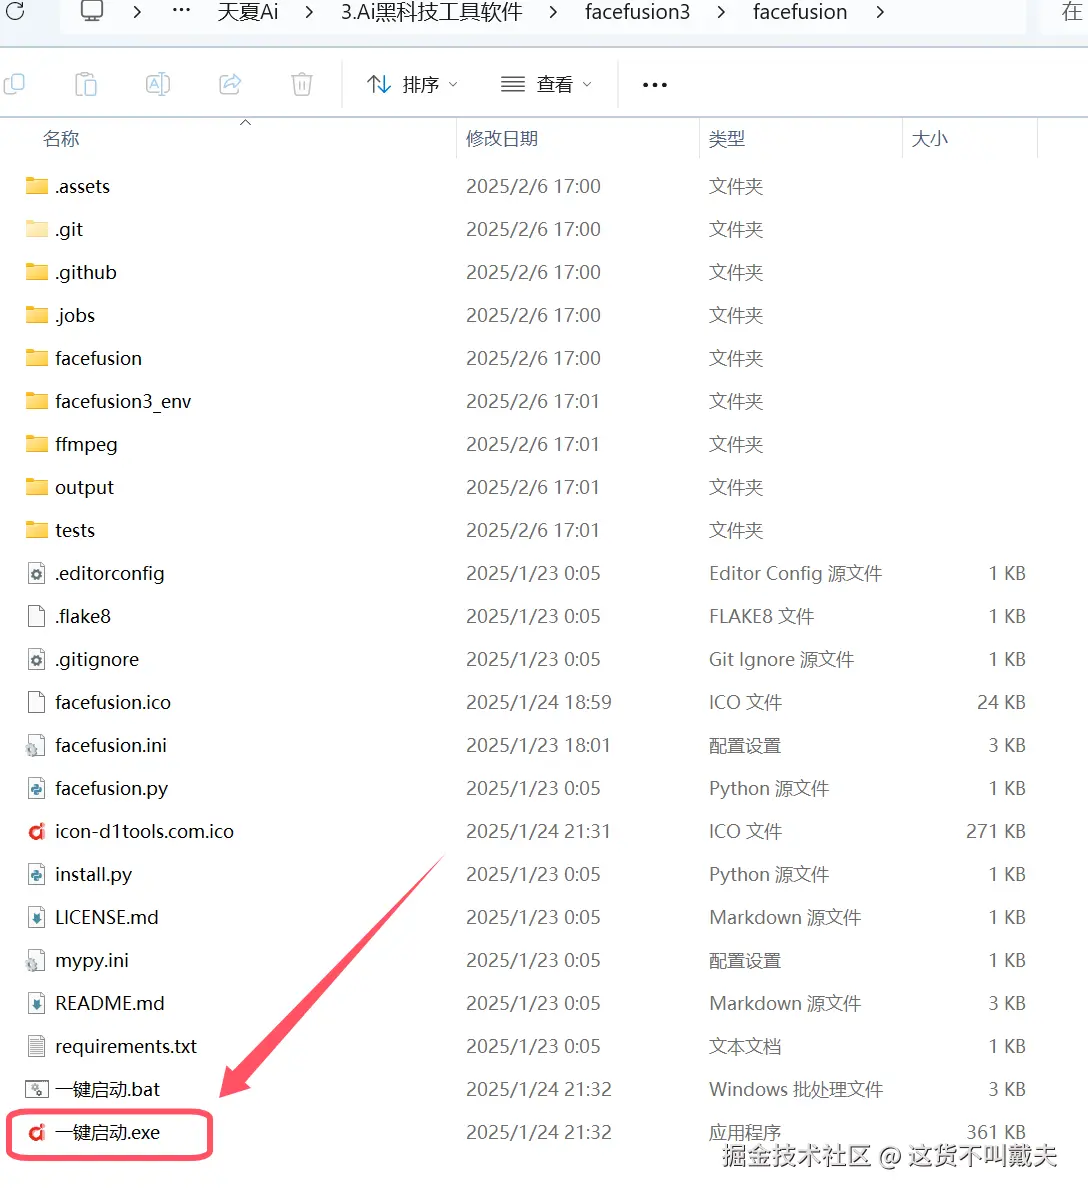Go to 天夏Ai breadcrumb folder
This screenshot has width=1088, height=1200.
click(248, 12)
